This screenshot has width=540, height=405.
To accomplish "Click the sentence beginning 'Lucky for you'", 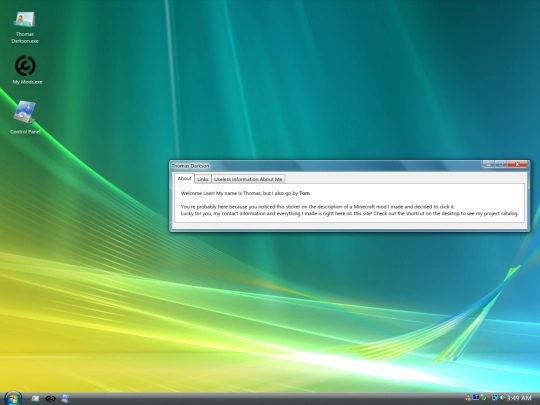I will click(x=349, y=214).
